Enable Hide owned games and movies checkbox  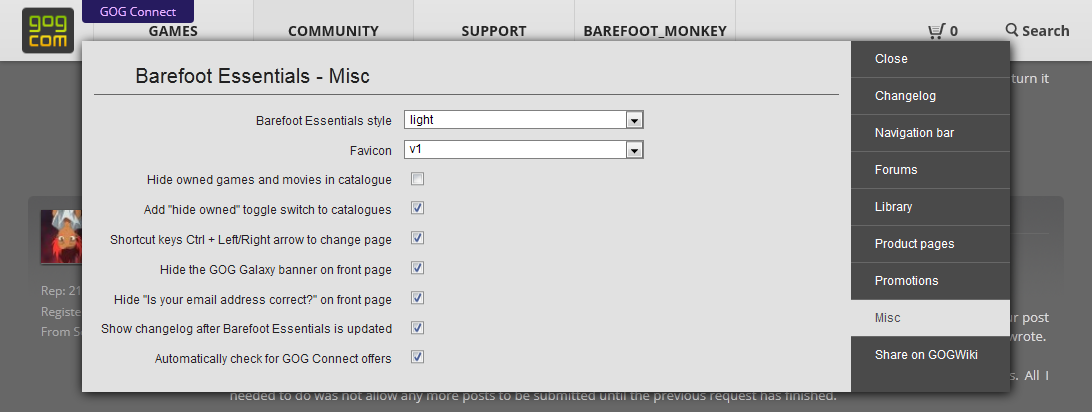point(418,180)
